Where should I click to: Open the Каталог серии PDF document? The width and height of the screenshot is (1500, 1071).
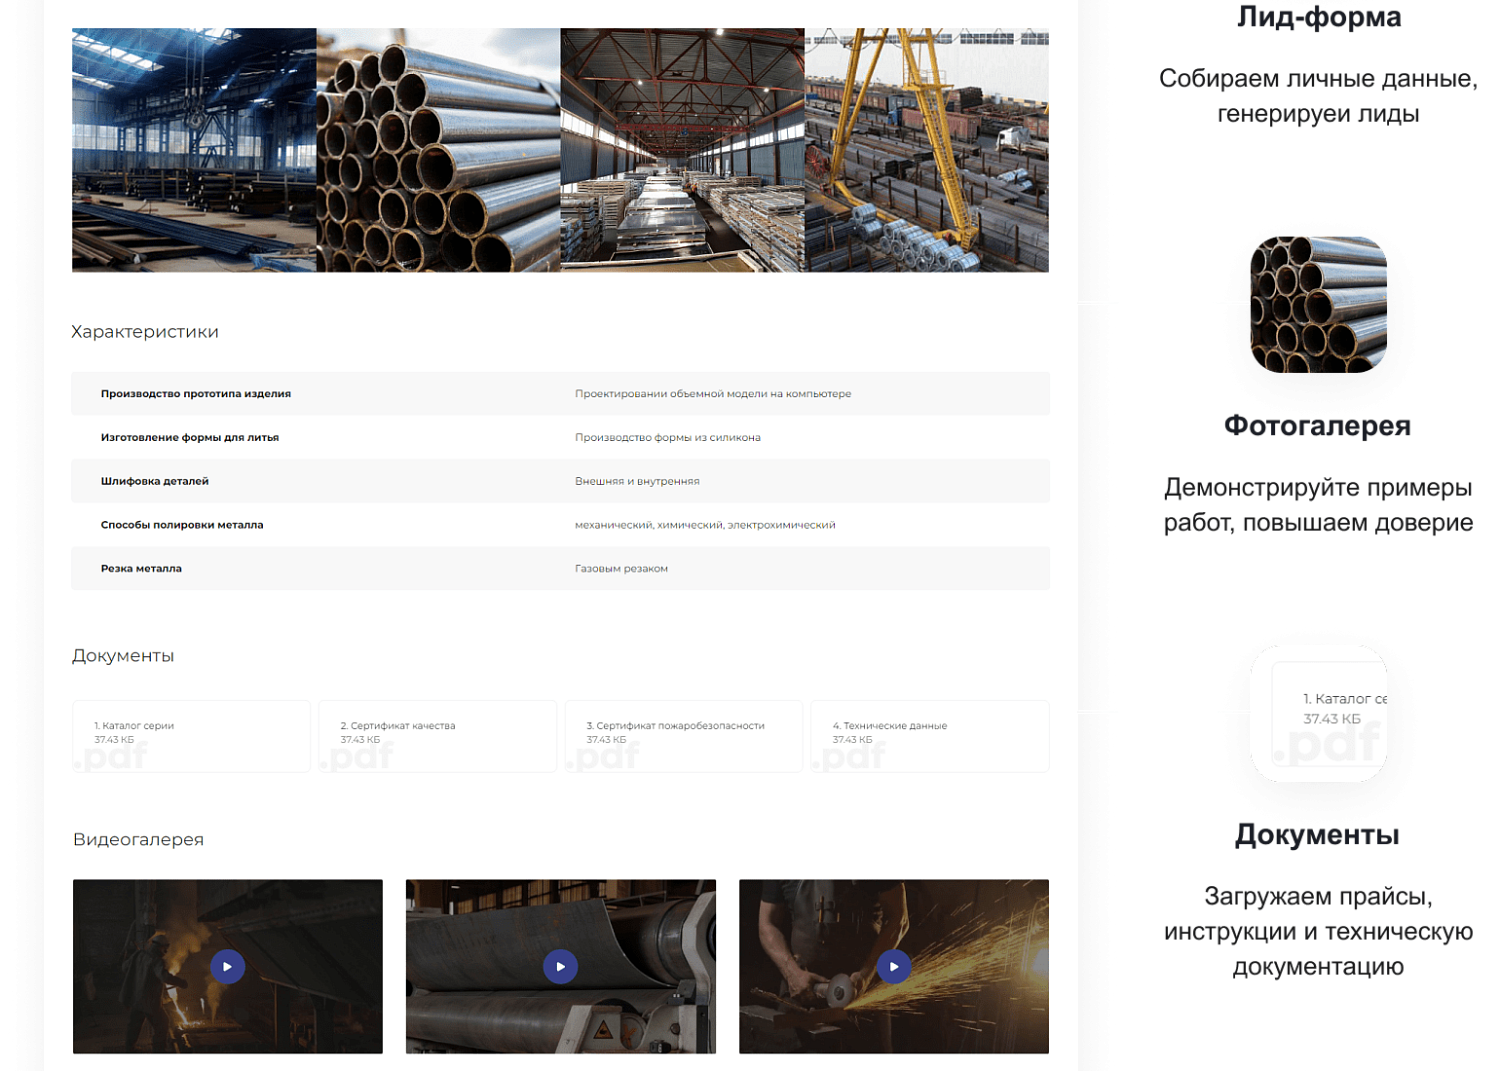point(191,736)
